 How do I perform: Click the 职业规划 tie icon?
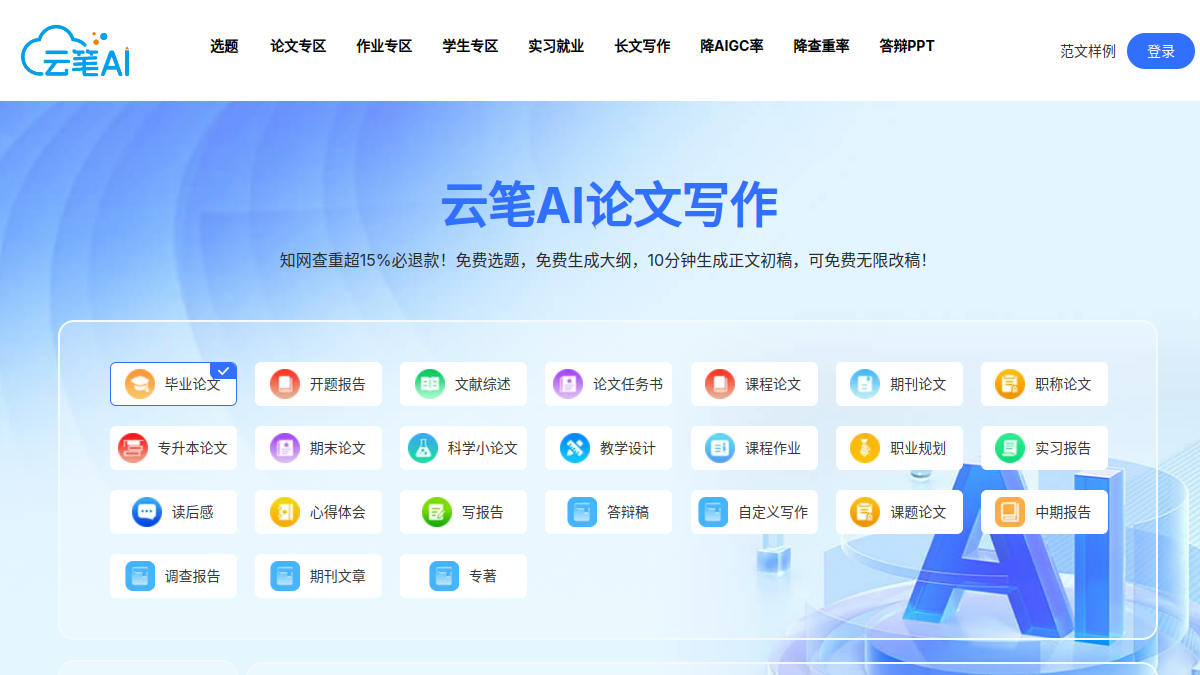click(x=865, y=448)
